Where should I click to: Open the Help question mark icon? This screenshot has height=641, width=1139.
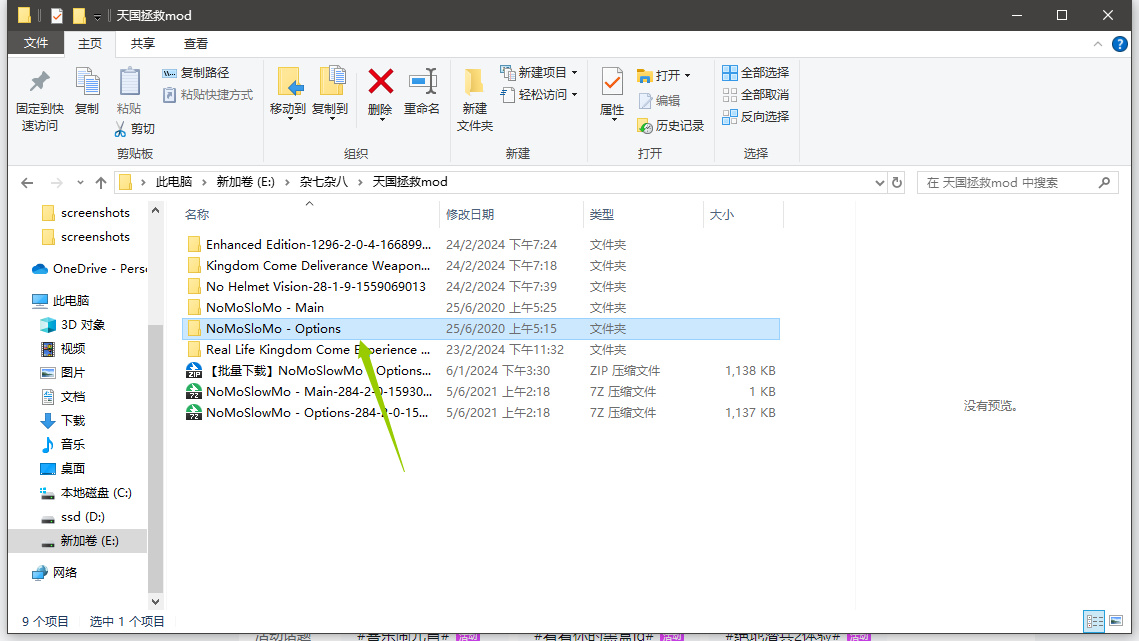click(x=1119, y=44)
